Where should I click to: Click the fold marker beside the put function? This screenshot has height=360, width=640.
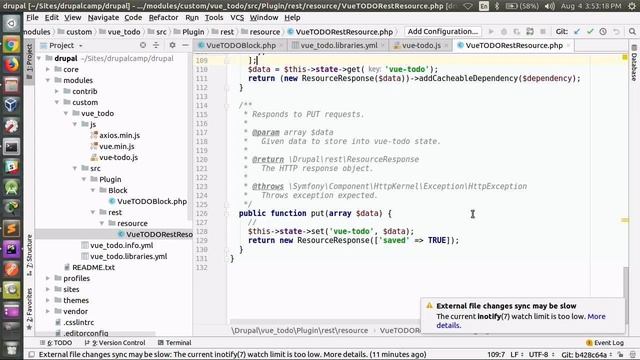pyautogui.click(x=227, y=213)
